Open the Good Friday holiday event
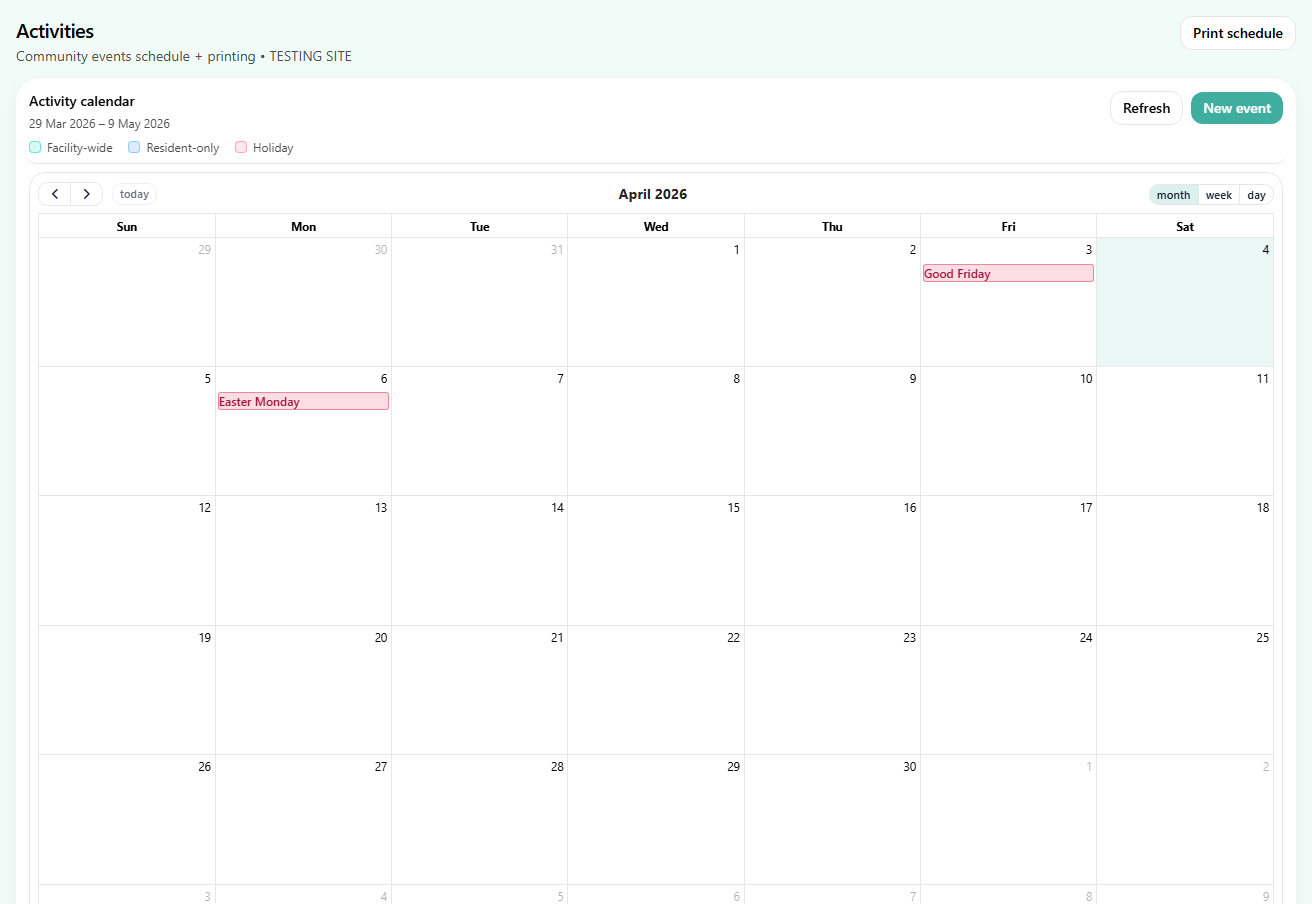Screen dimensions: 1312x904 point(1007,273)
